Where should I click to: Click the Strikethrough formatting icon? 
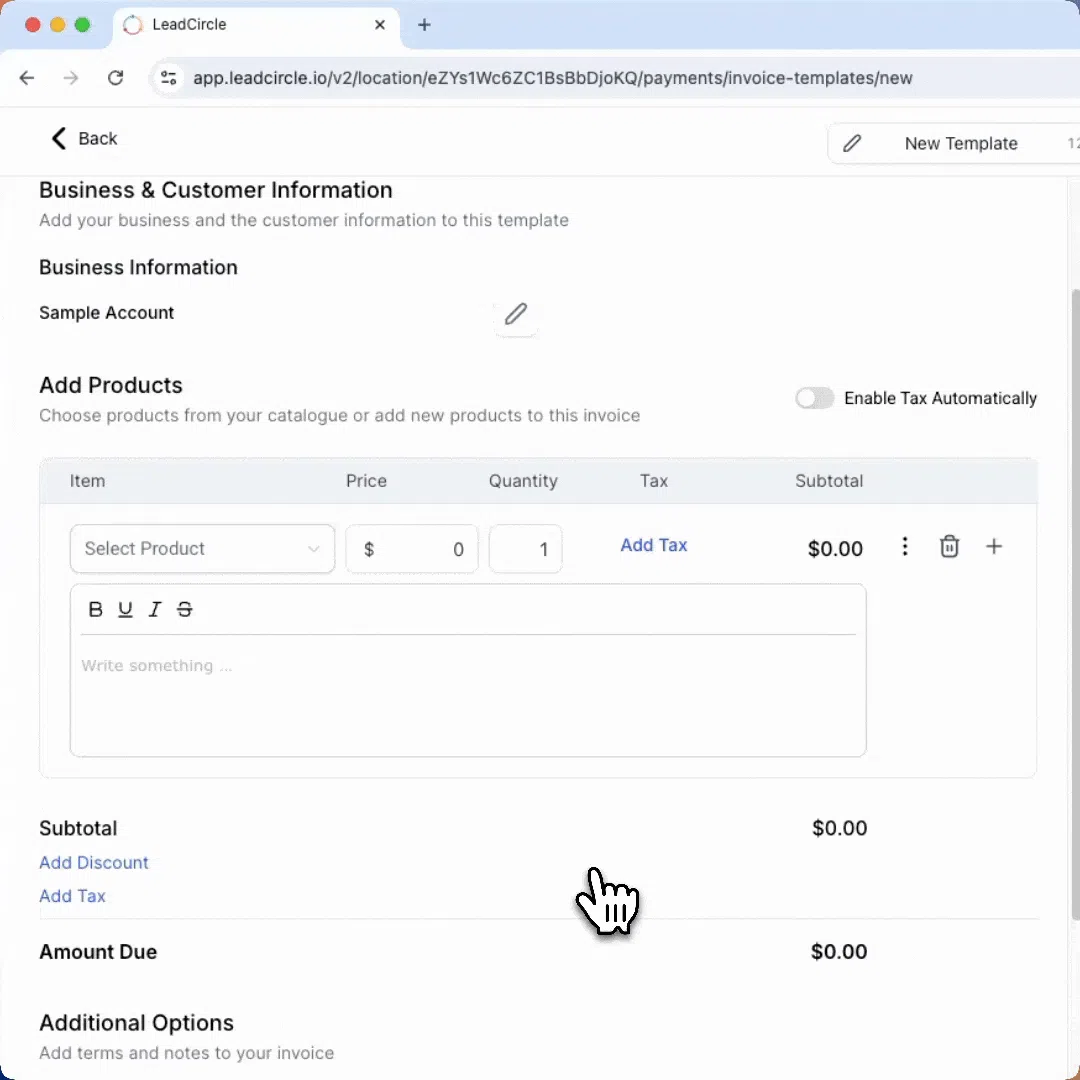tap(185, 610)
